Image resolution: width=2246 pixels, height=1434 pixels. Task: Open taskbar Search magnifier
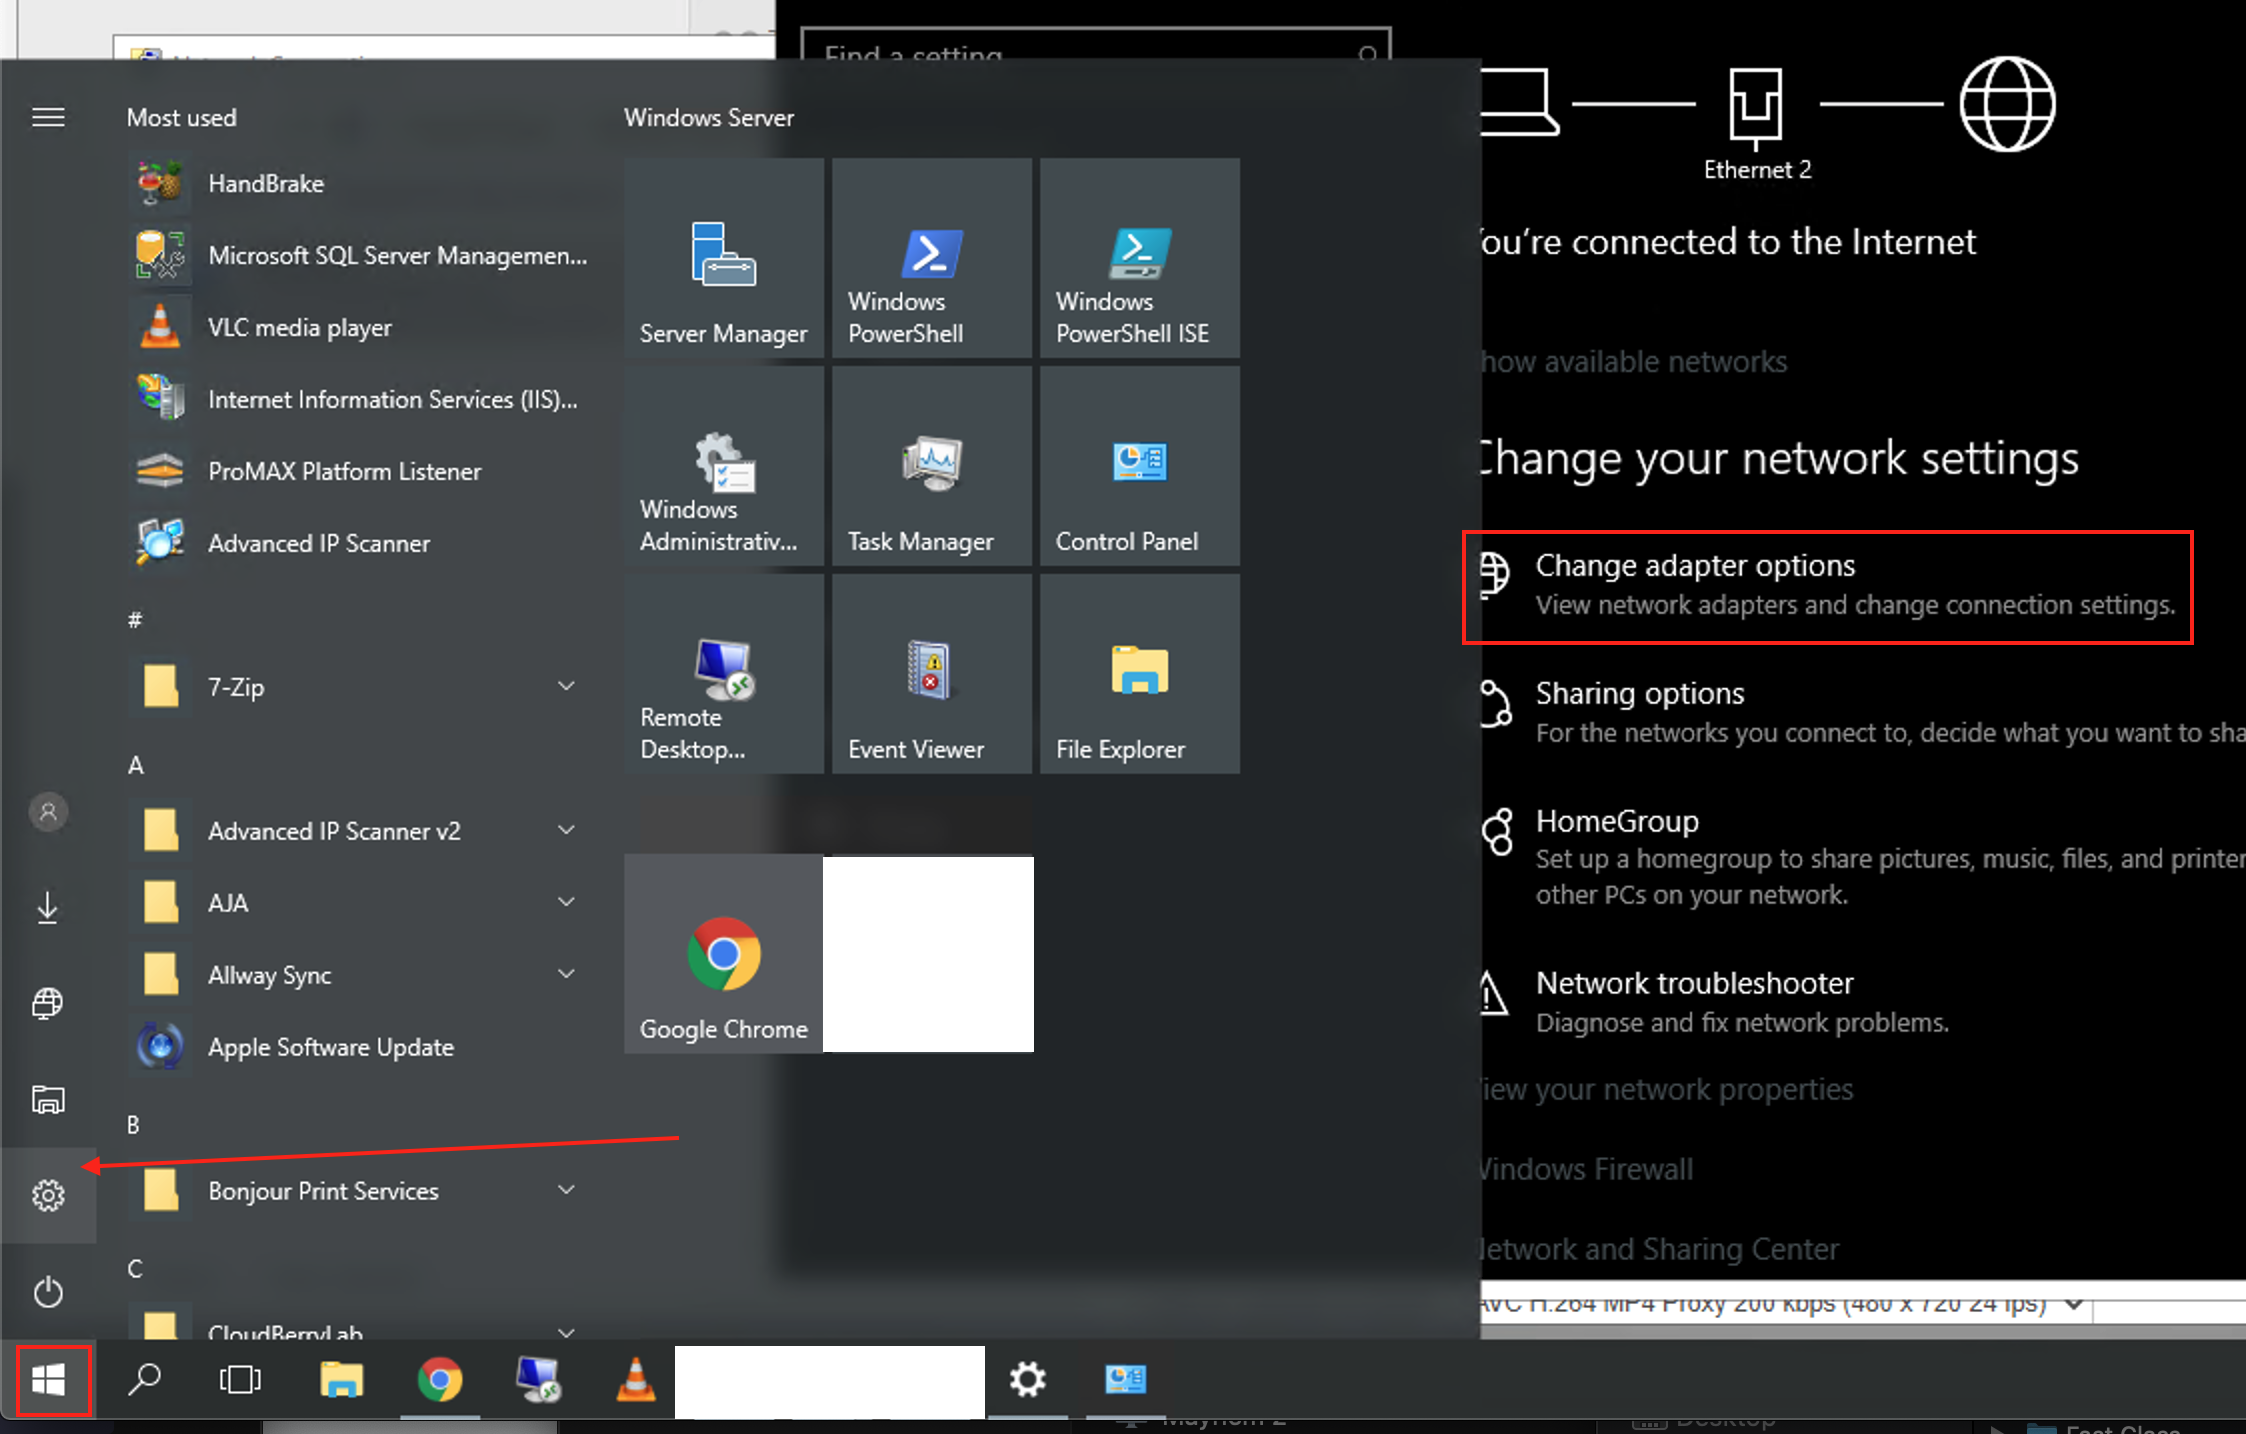click(145, 1380)
